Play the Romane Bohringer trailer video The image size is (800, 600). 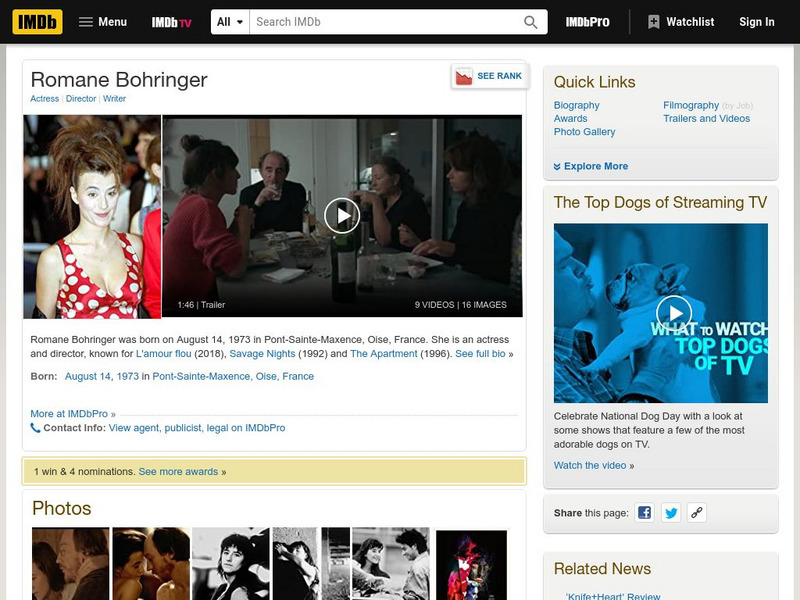click(344, 214)
